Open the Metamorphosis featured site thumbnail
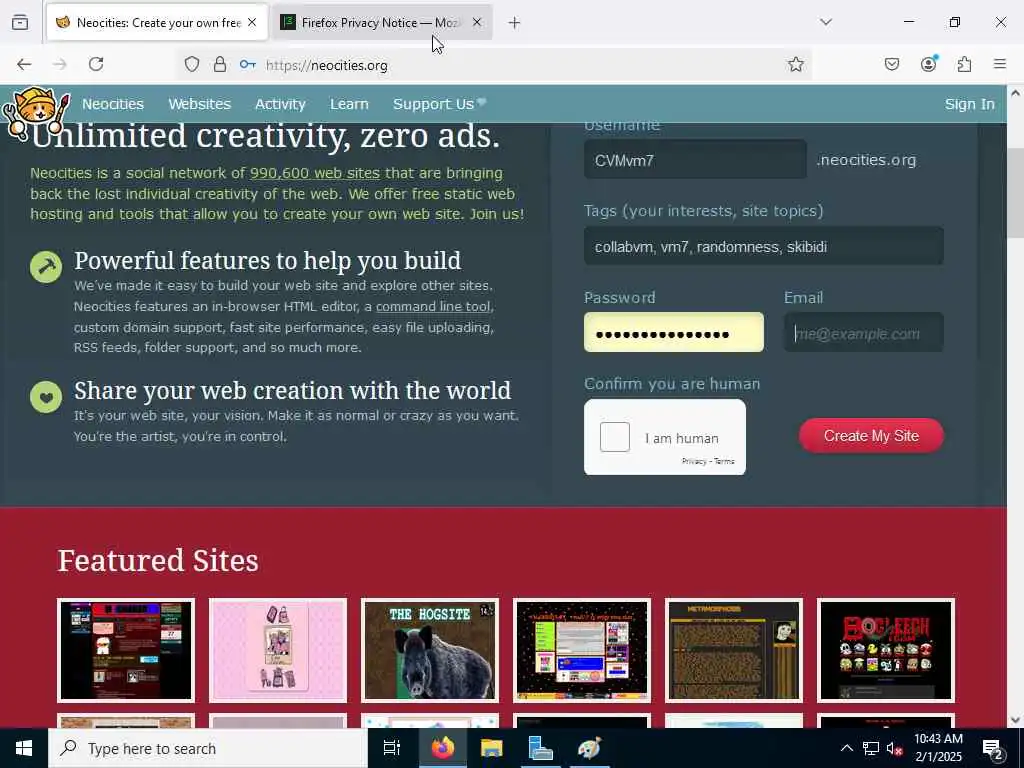The image size is (1024, 768). (734, 650)
